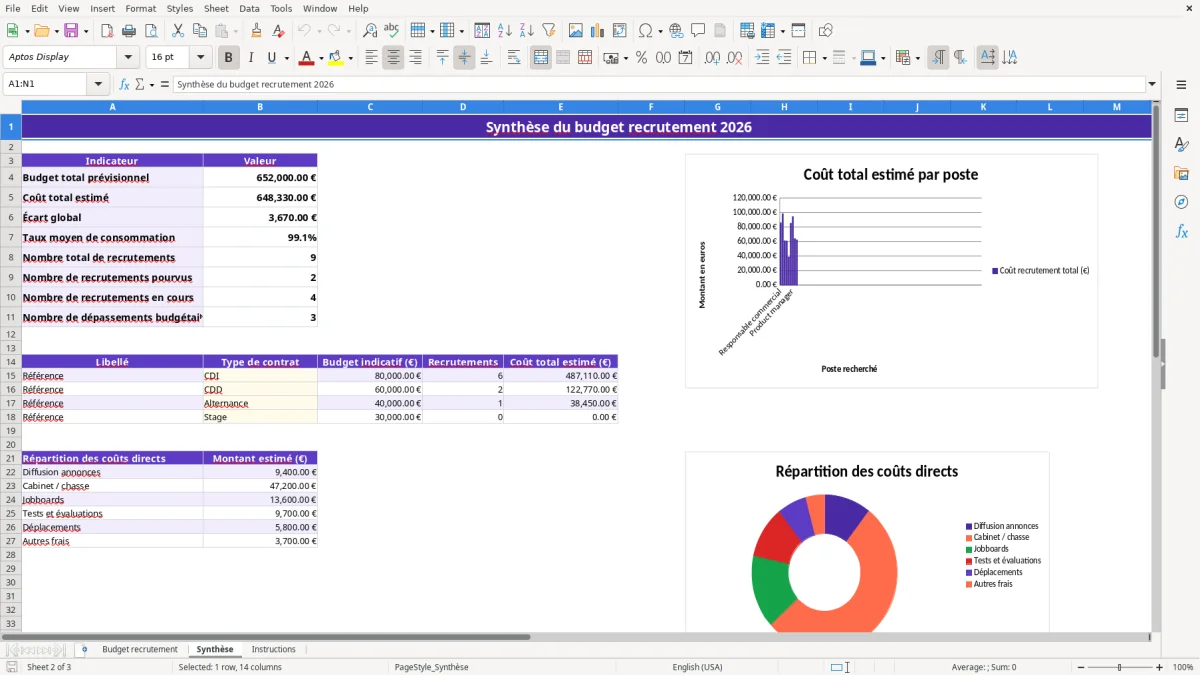
Task: Click the zoom slider in the status bar
Action: point(1119,667)
